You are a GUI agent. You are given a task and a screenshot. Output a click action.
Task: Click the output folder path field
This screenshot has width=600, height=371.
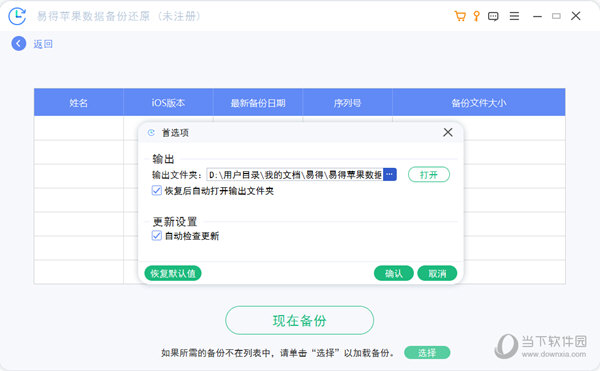pos(295,174)
